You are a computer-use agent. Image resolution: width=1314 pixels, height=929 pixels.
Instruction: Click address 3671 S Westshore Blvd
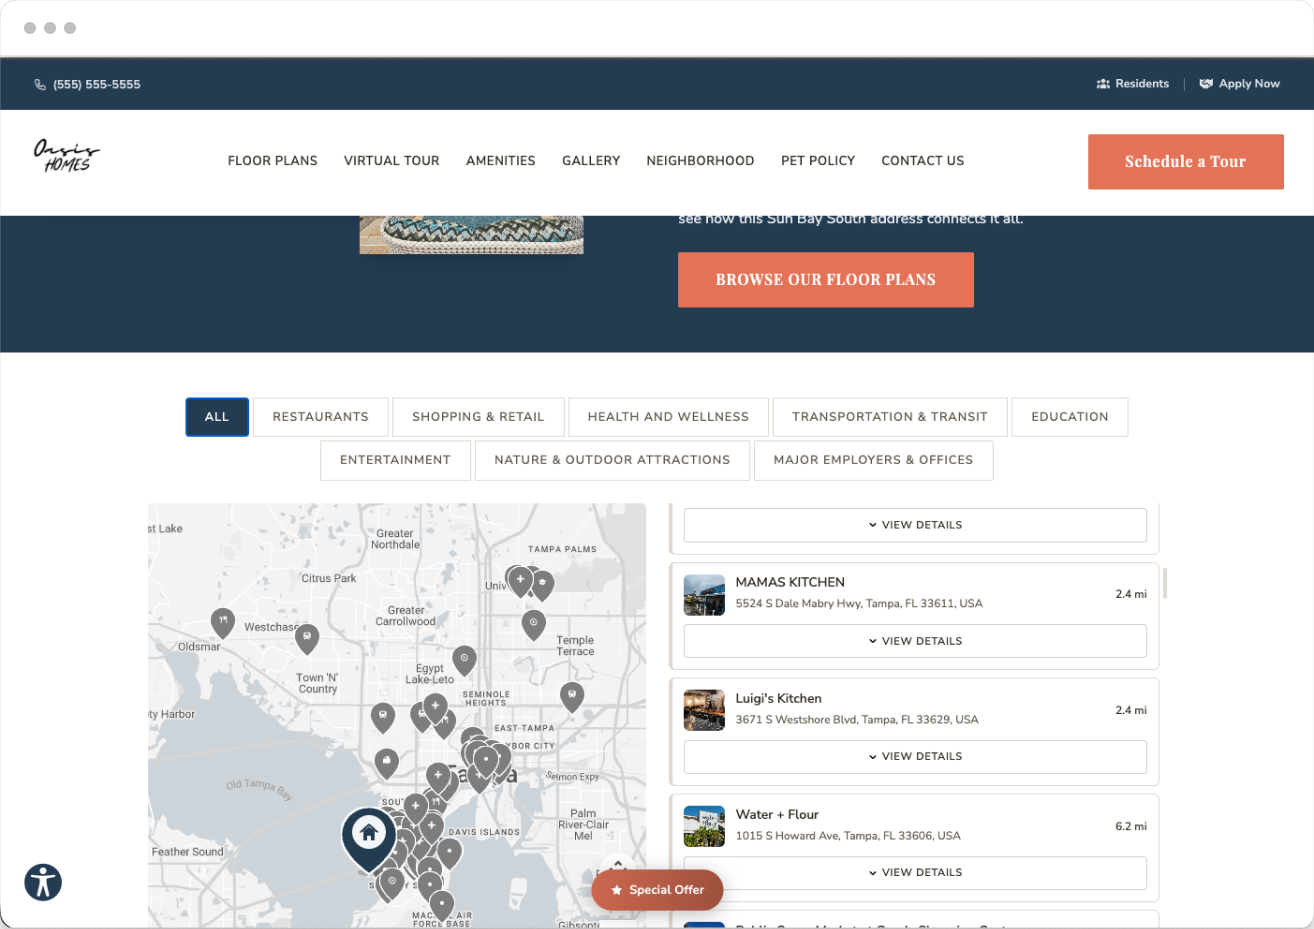[x=857, y=720]
